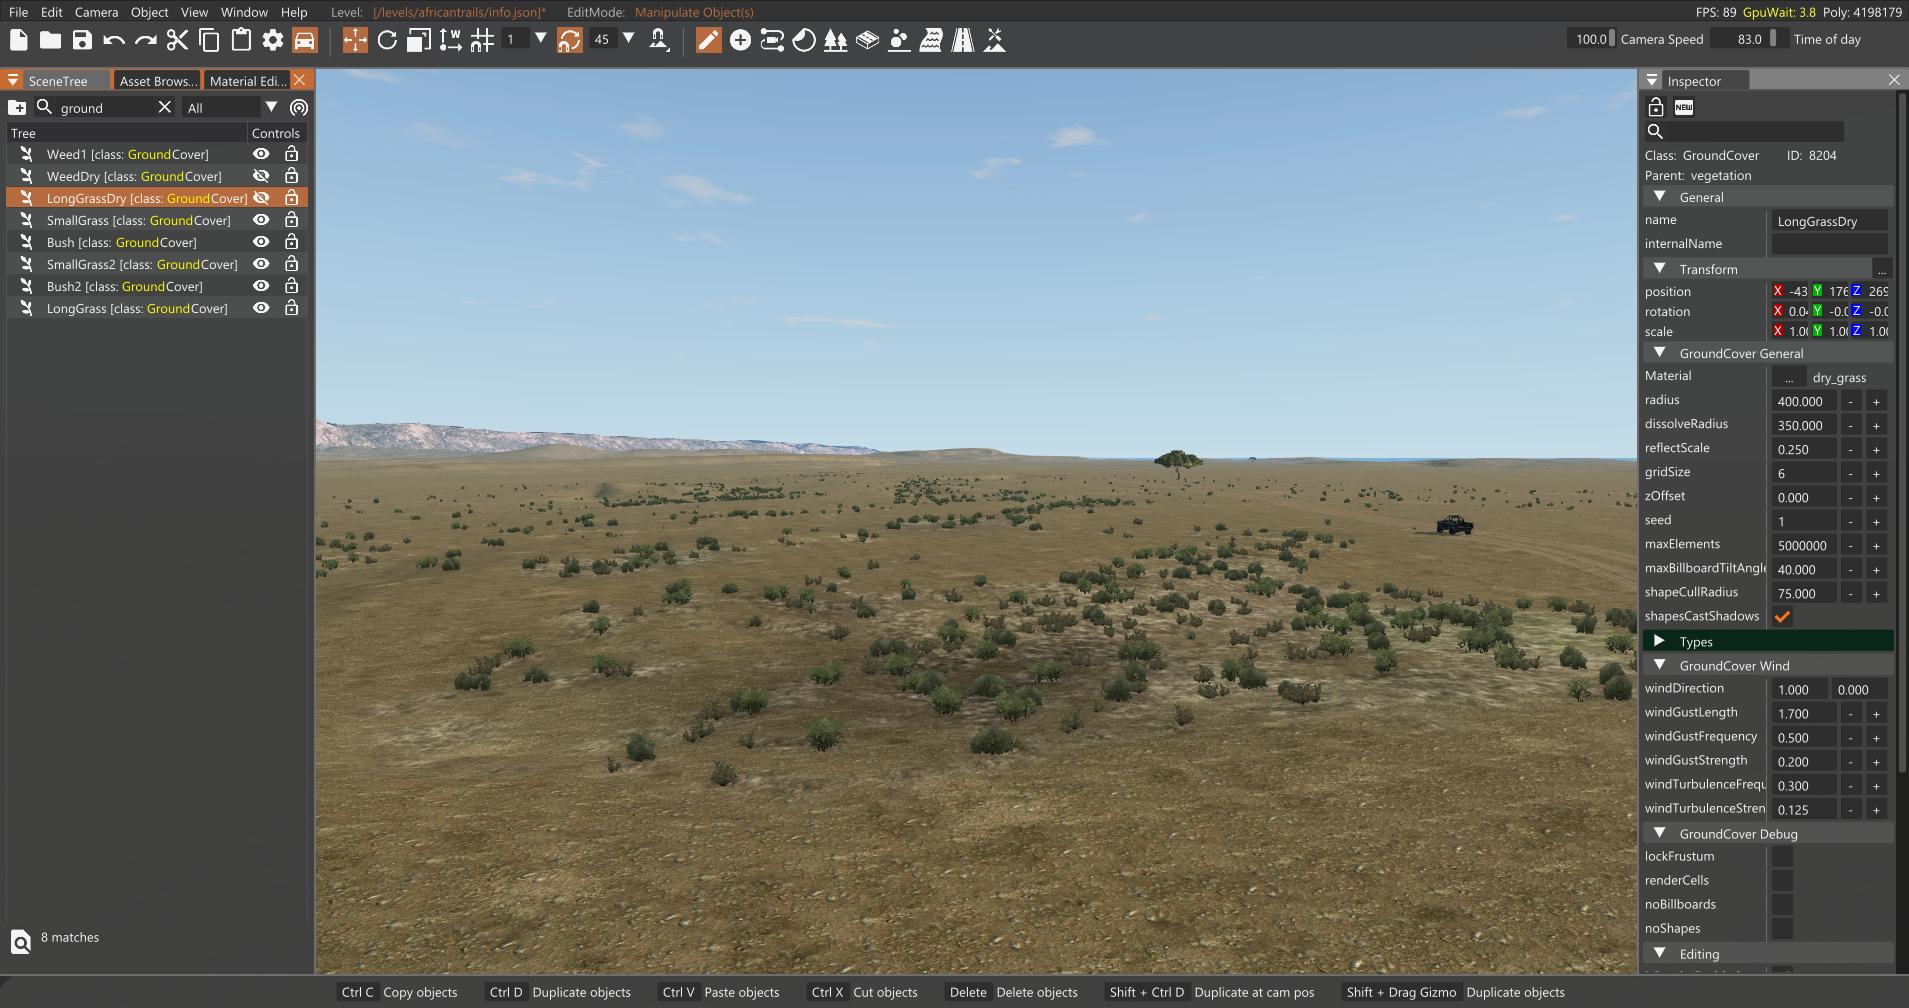Image resolution: width=1909 pixels, height=1008 pixels.
Task: Toggle grid snapping icon
Action: coord(483,40)
